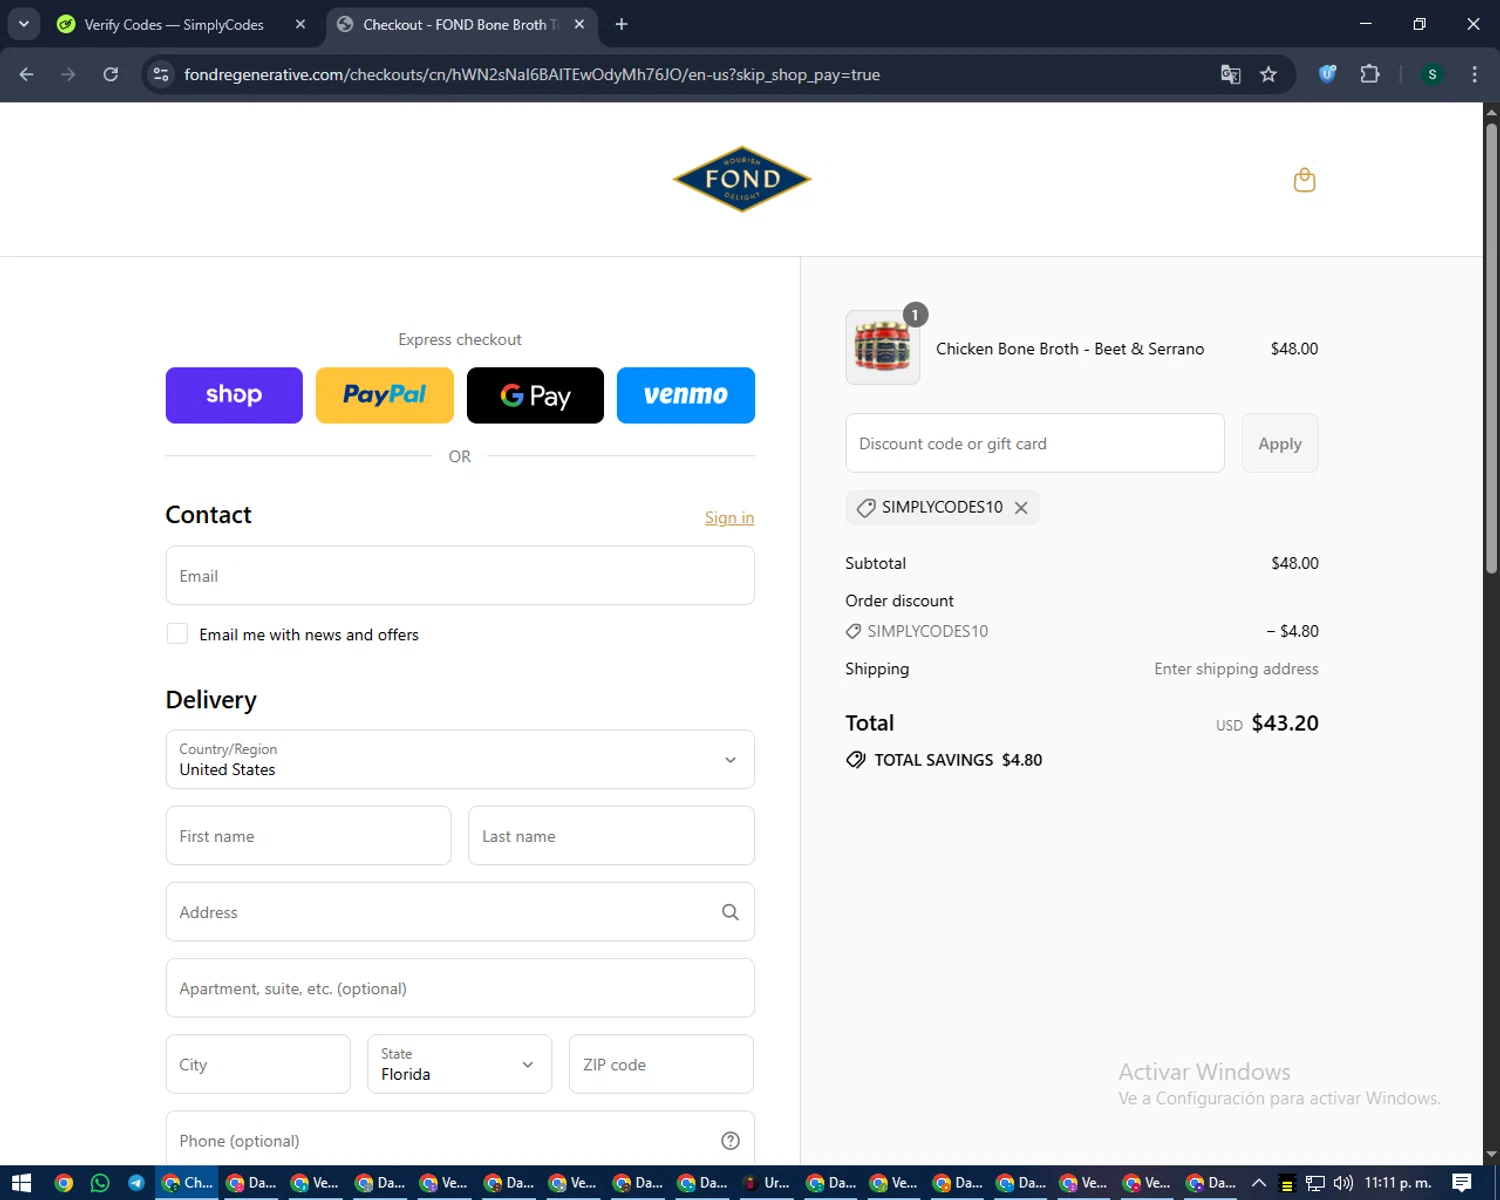Open the network icon in system tray
Screen dimensions: 1500x1200
pyautogui.click(x=1315, y=1183)
